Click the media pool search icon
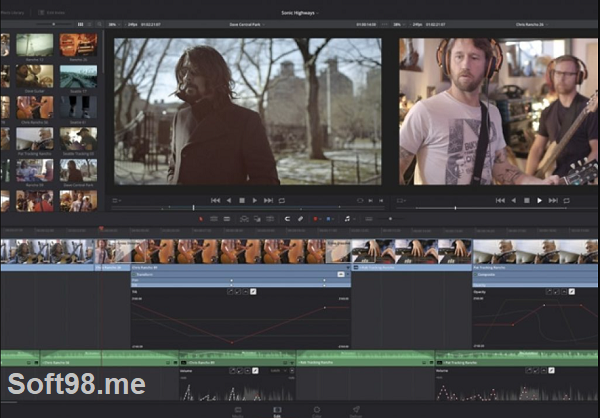This screenshot has width=600, height=418. pos(99,24)
